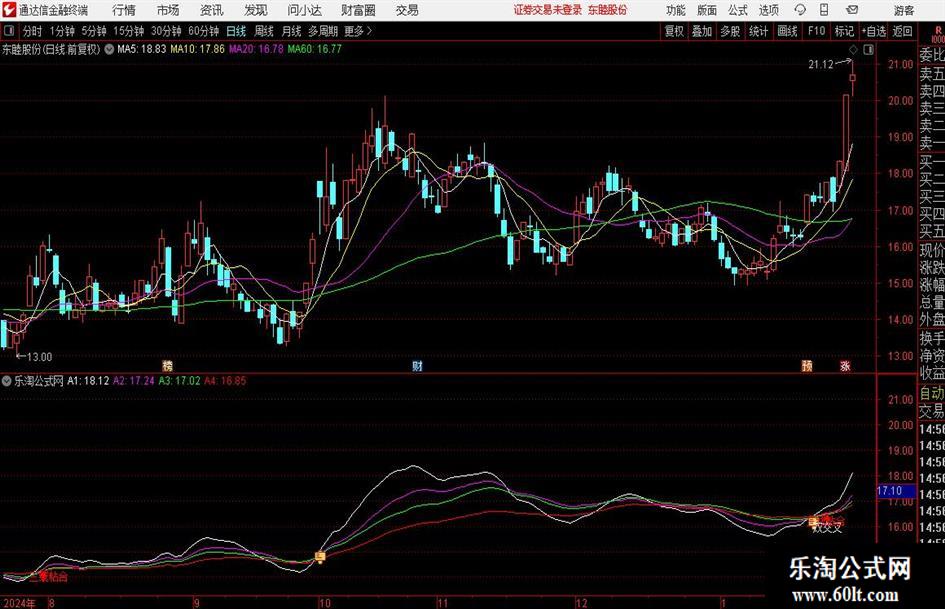This screenshot has width=945, height=609.
Task: Open the 功能 menu
Action: [x=676, y=10]
